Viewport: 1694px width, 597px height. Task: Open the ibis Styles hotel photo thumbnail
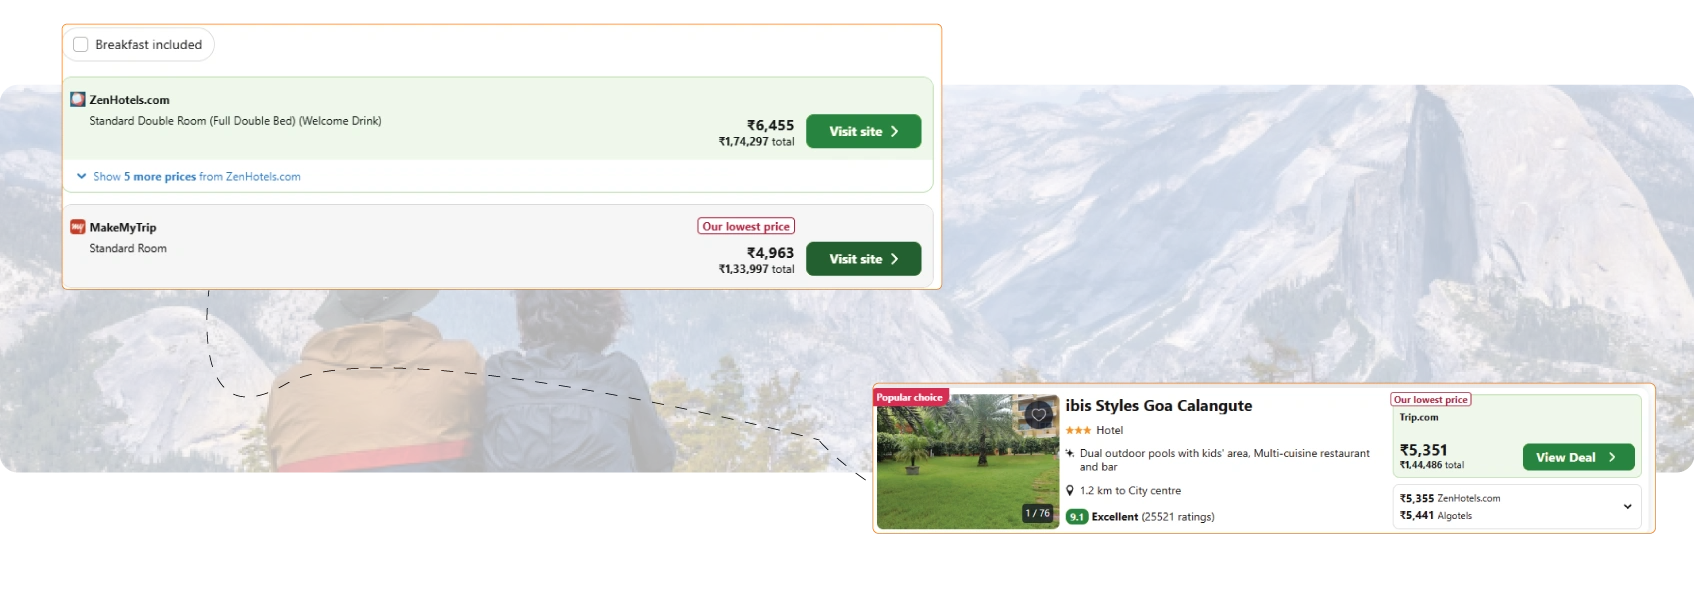pyautogui.click(x=967, y=462)
